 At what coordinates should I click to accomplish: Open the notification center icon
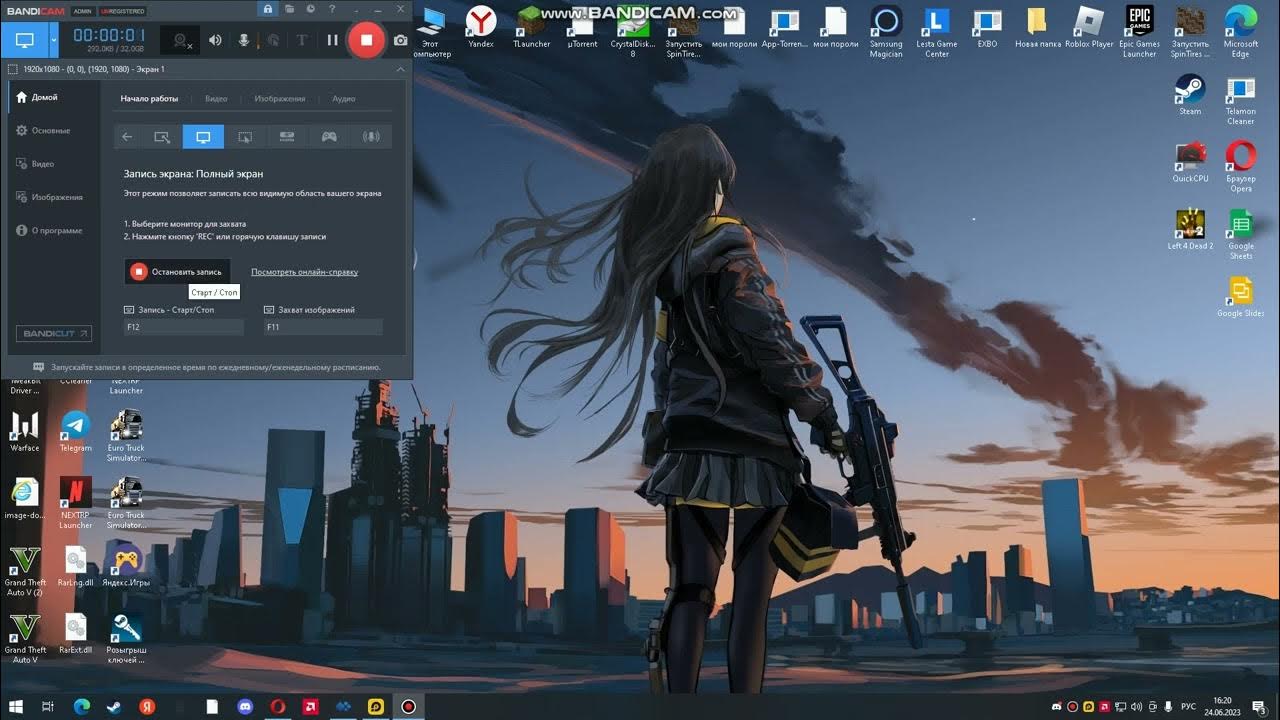(1259, 706)
